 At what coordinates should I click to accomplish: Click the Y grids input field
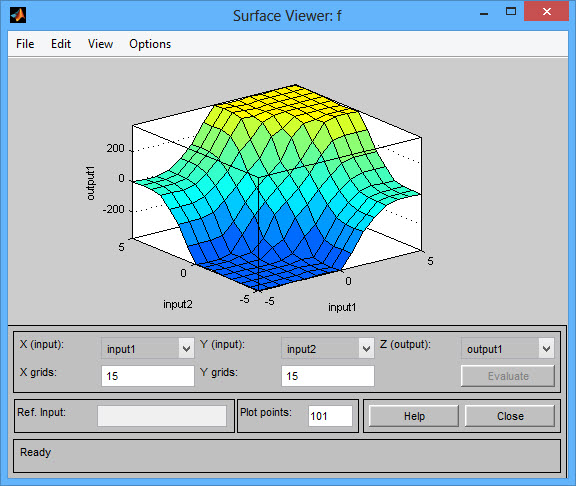328,376
